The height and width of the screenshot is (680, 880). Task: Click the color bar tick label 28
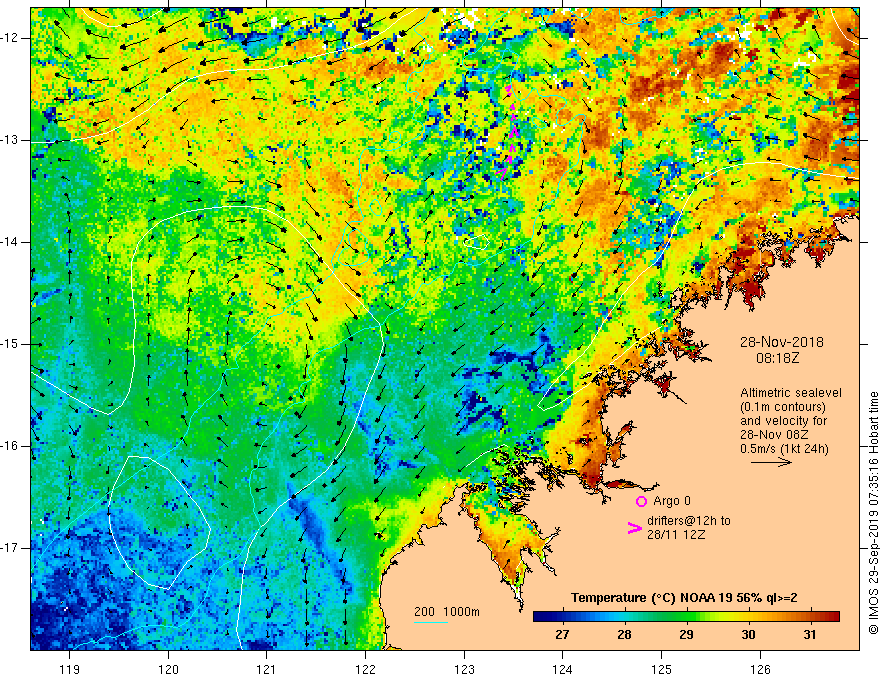[x=624, y=635]
